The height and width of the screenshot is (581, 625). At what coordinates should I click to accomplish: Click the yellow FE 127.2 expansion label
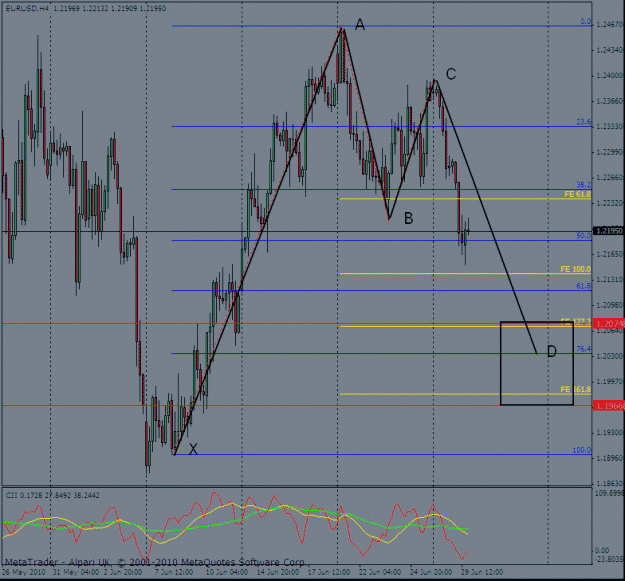click(x=576, y=321)
